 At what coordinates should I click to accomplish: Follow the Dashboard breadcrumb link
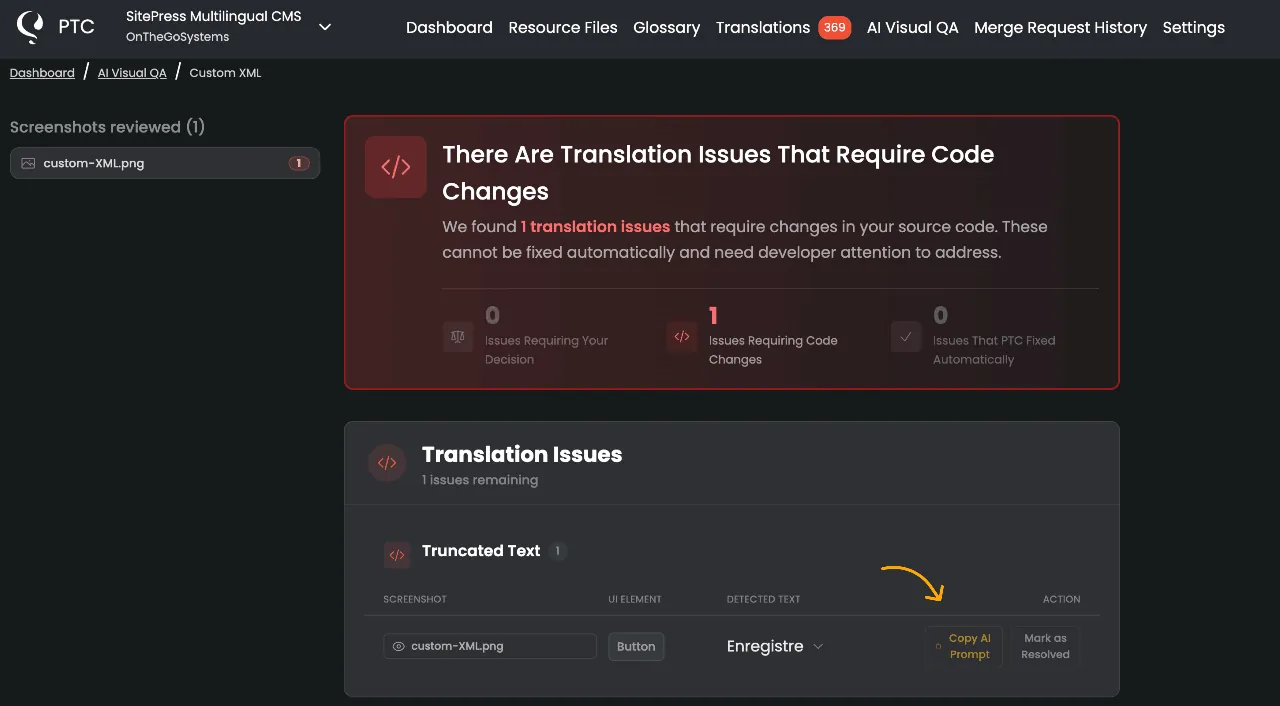point(42,73)
